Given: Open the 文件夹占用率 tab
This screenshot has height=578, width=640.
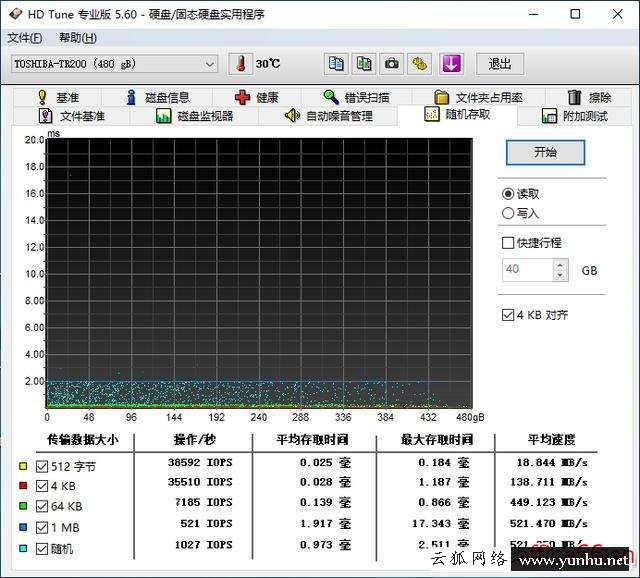Looking at the screenshot, I should tap(478, 98).
